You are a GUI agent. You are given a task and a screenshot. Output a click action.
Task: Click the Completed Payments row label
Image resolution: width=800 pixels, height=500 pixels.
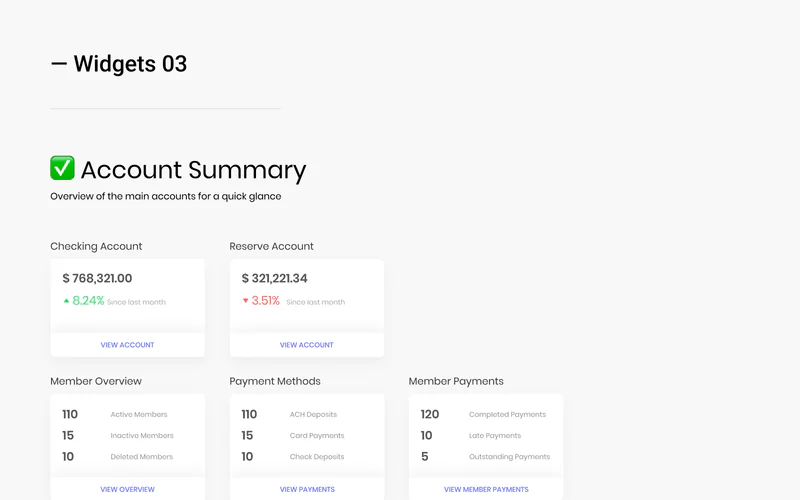click(x=508, y=414)
